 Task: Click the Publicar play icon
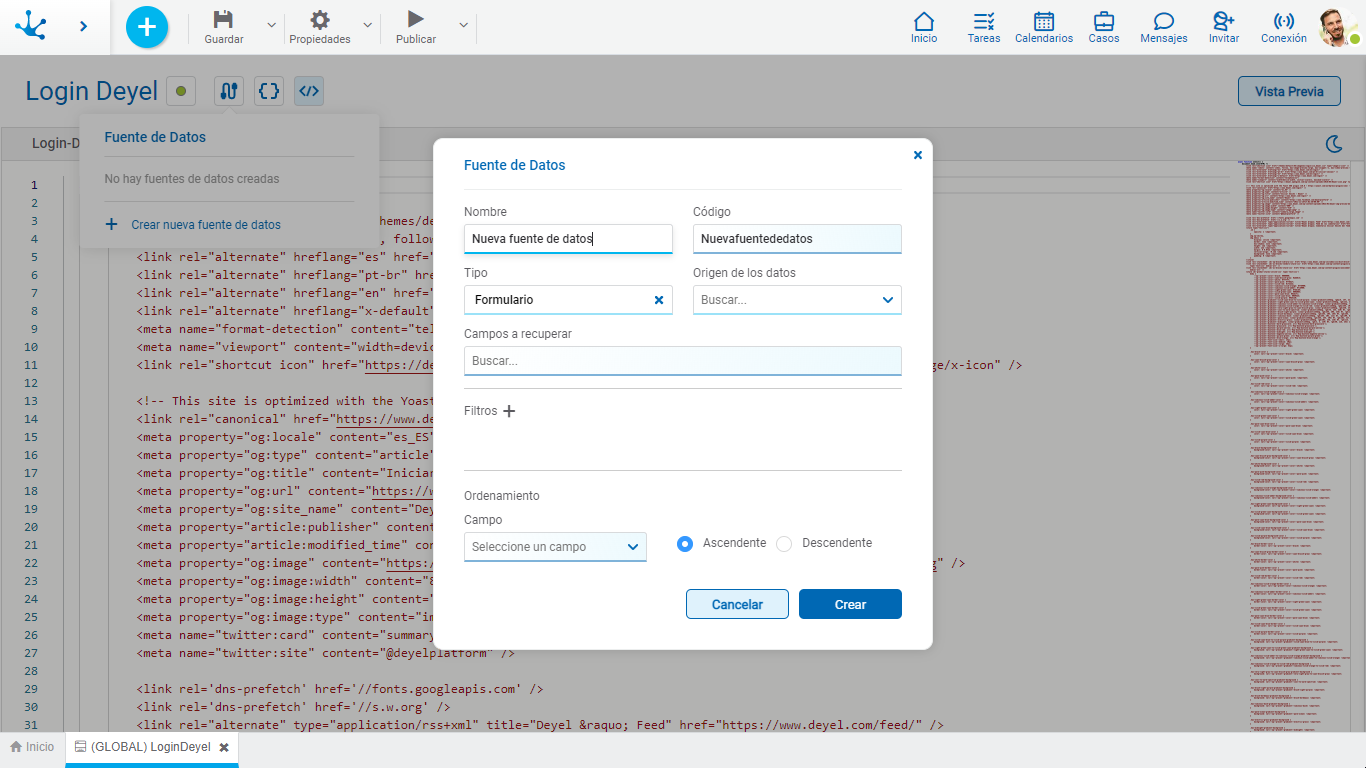416,19
